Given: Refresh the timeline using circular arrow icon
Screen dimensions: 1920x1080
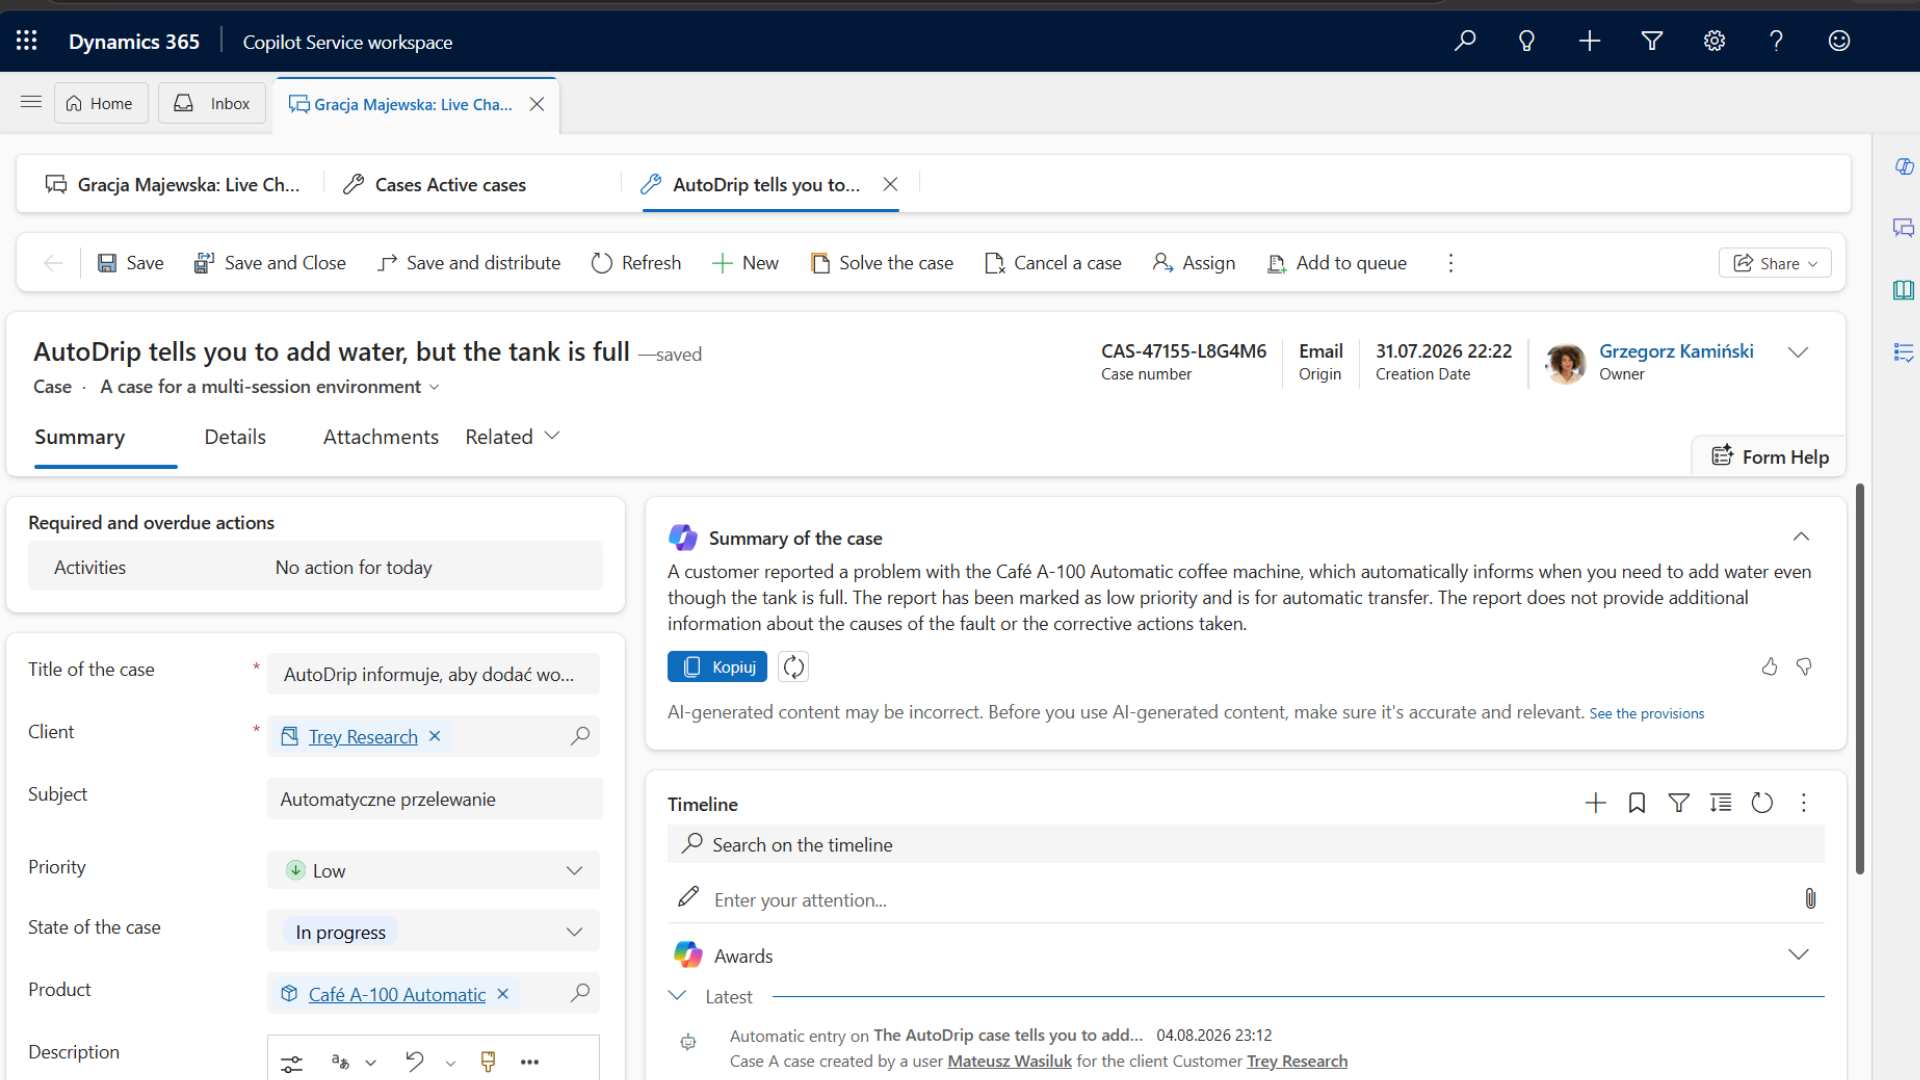Looking at the screenshot, I should click(1762, 803).
